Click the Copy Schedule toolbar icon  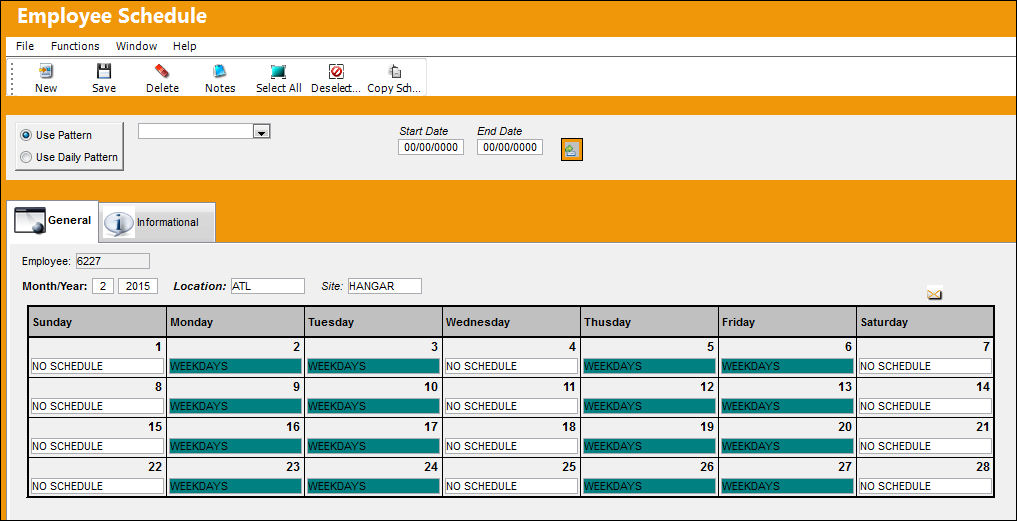tap(394, 71)
